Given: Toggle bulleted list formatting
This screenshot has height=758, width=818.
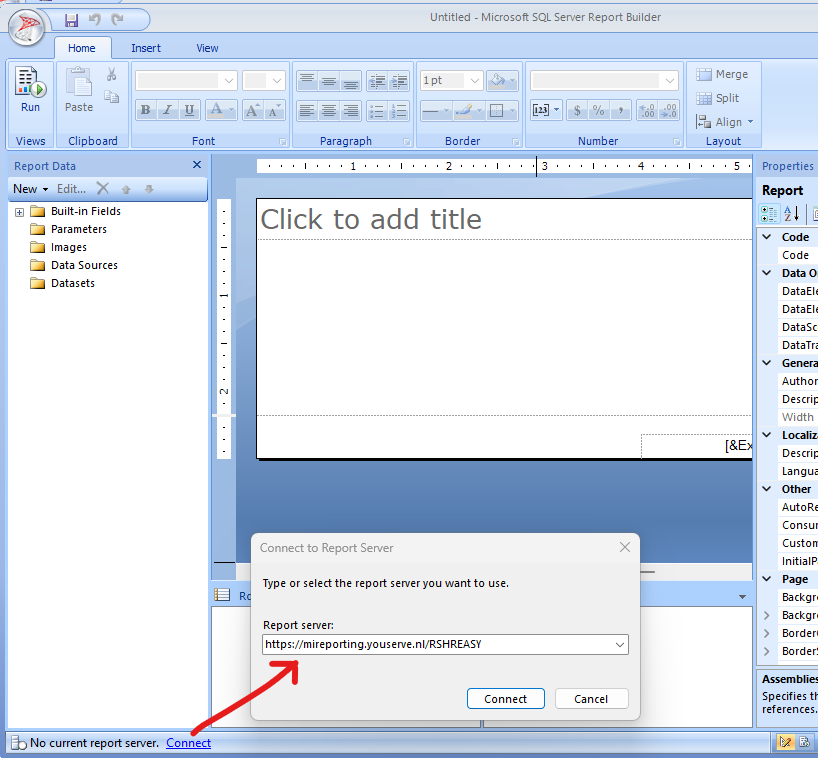Looking at the screenshot, I should coord(377,110).
